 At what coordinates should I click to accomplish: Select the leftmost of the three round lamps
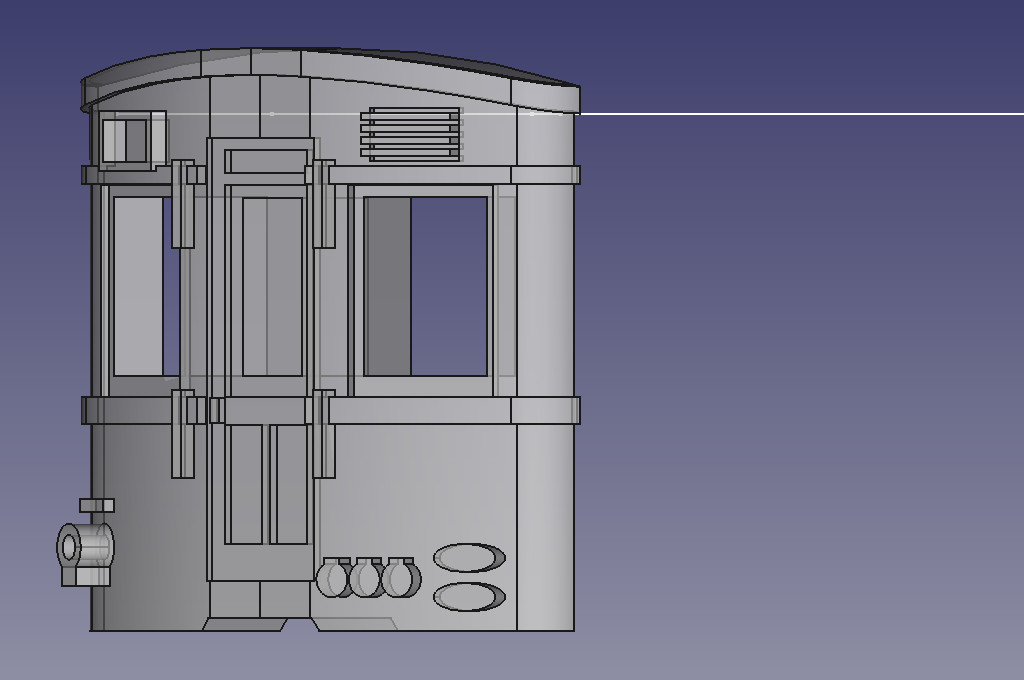(x=334, y=577)
